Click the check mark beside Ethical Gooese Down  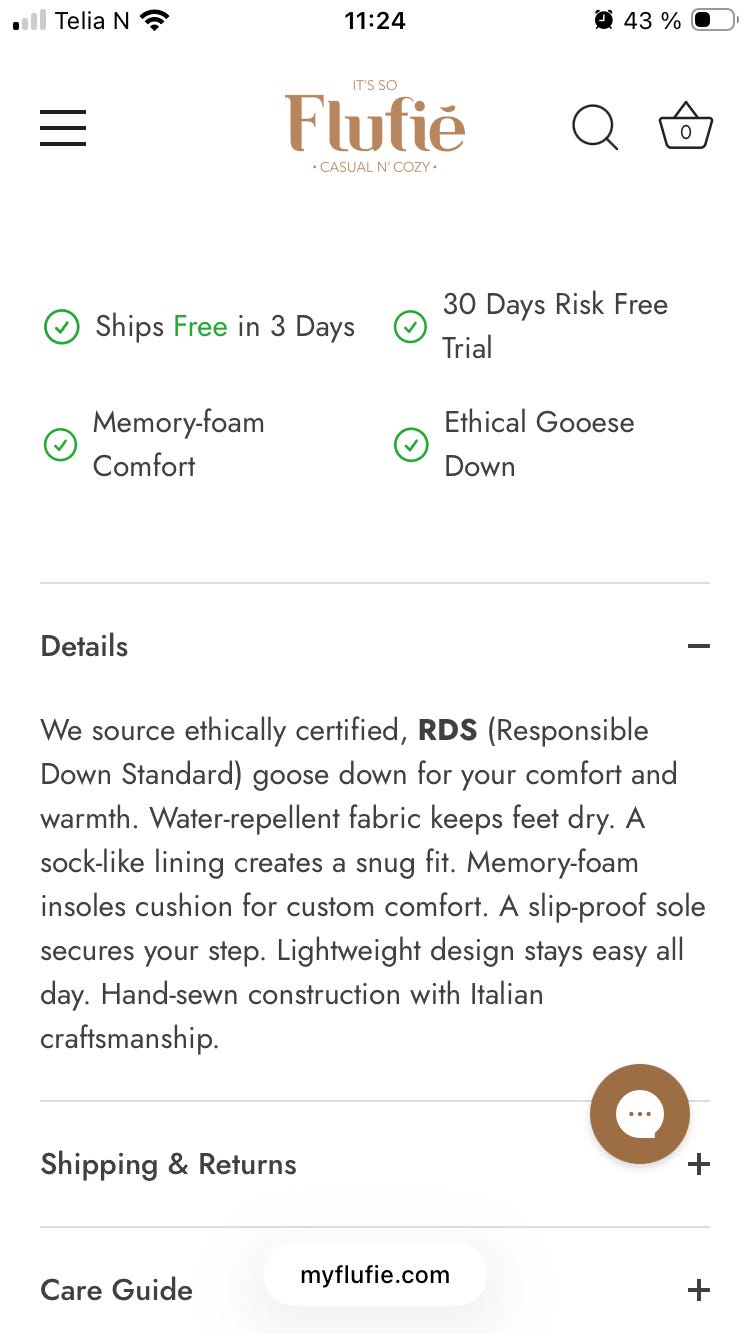pyautogui.click(x=411, y=445)
